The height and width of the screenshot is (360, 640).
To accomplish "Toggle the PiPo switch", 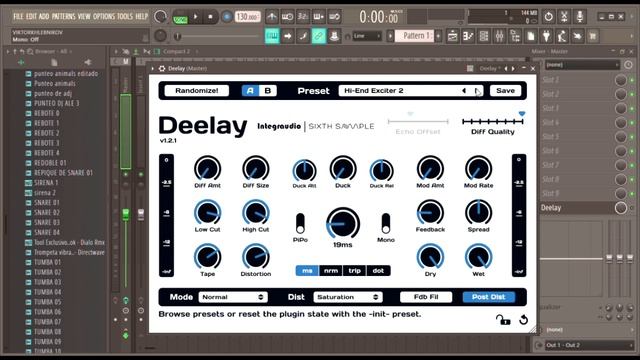I will pos(300,223).
